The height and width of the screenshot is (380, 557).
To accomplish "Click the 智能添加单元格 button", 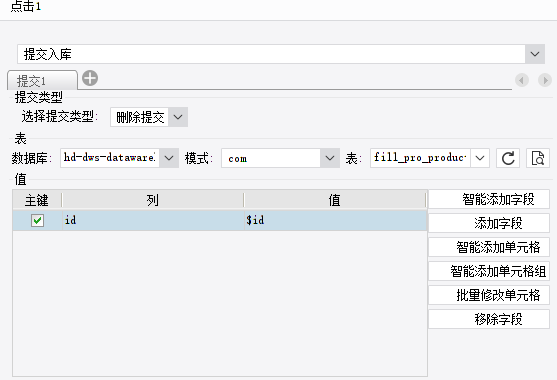I will pyautogui.click(x=489, y=247).
